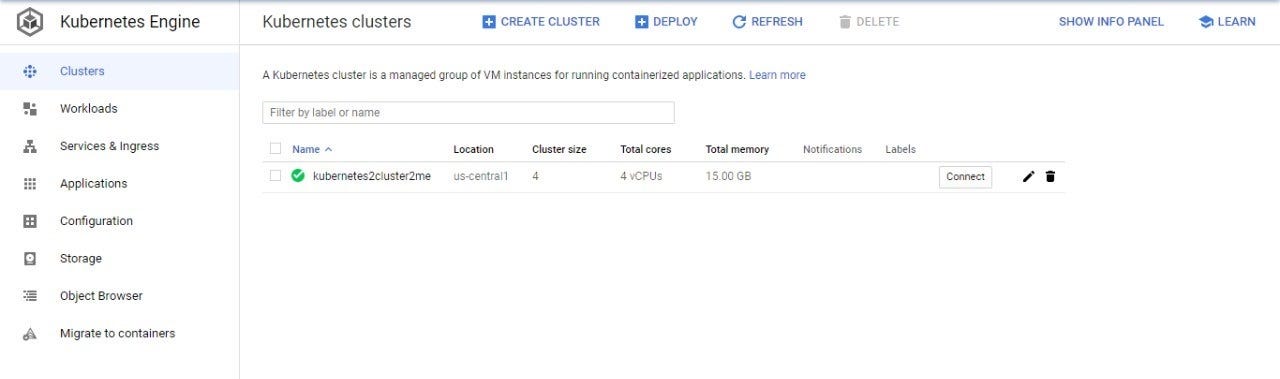Navigate to Applications section
Image resolution: width=1280 pixels, height=379 pixels.
pos(93,184)
